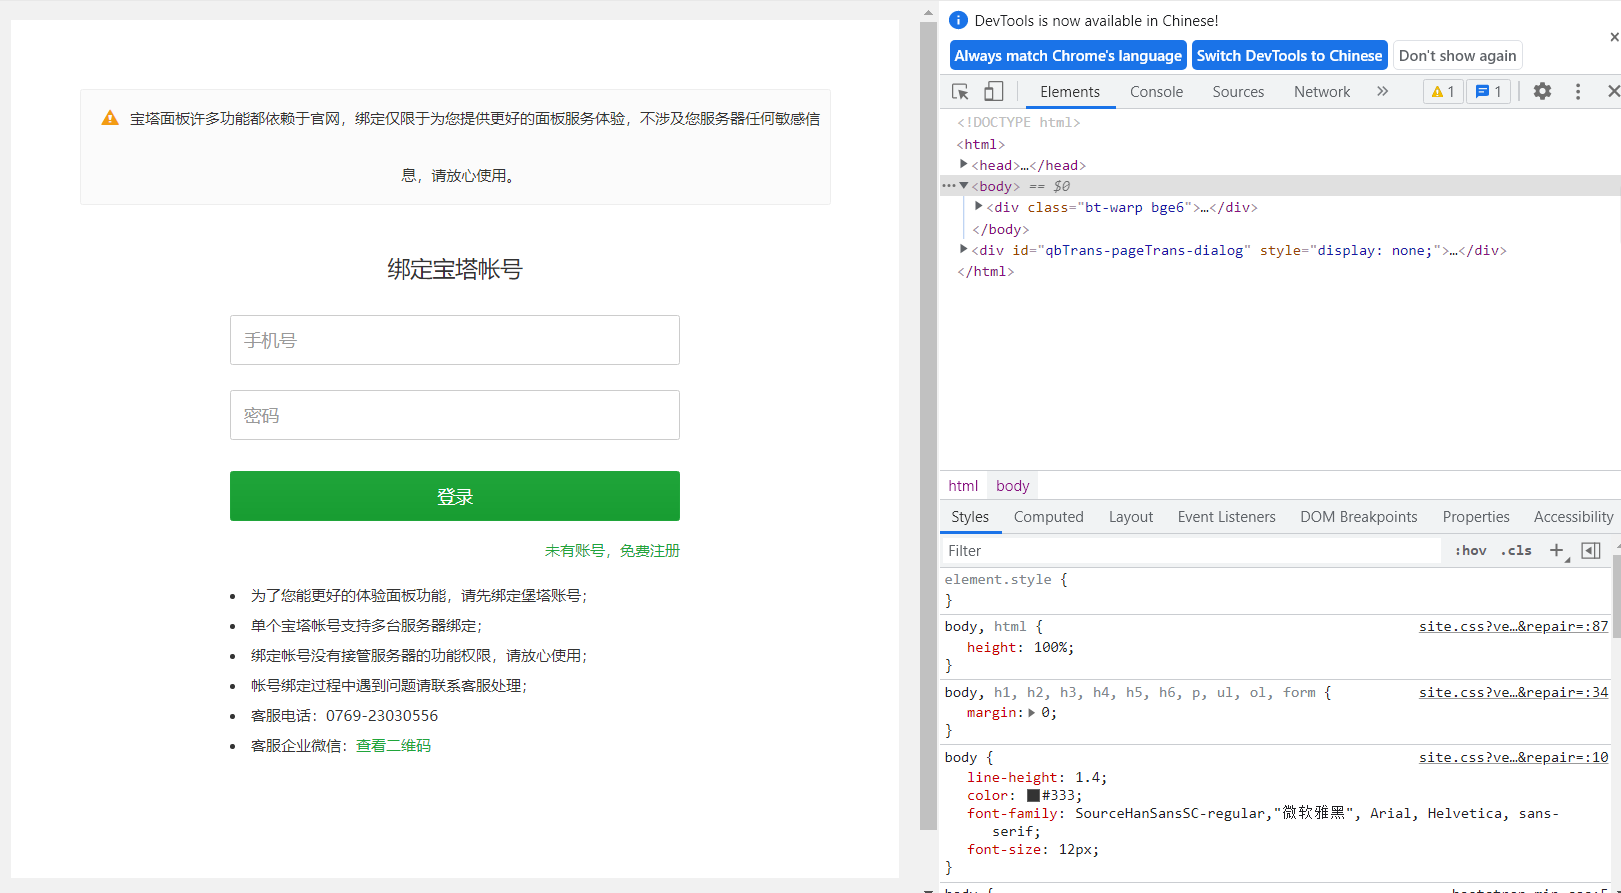Image resolution: width=1621 pixels, height=893 pixels.
Task: Open the Layout sub-tab
Action: [1130, 516]
